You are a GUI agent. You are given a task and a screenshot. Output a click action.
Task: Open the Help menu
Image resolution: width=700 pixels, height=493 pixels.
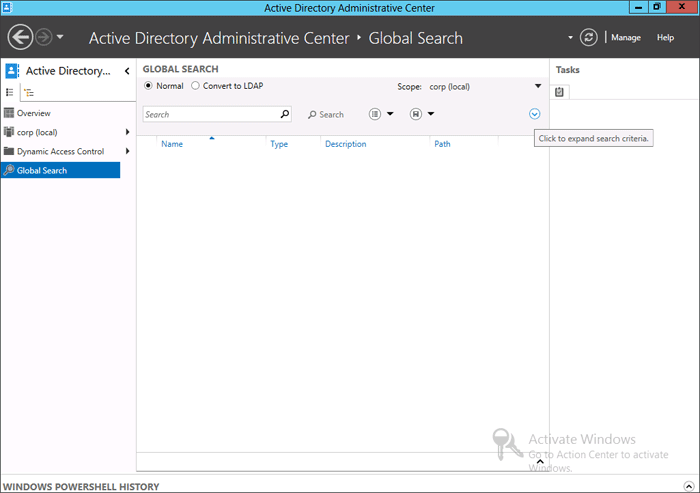click(x=665, y=38)
